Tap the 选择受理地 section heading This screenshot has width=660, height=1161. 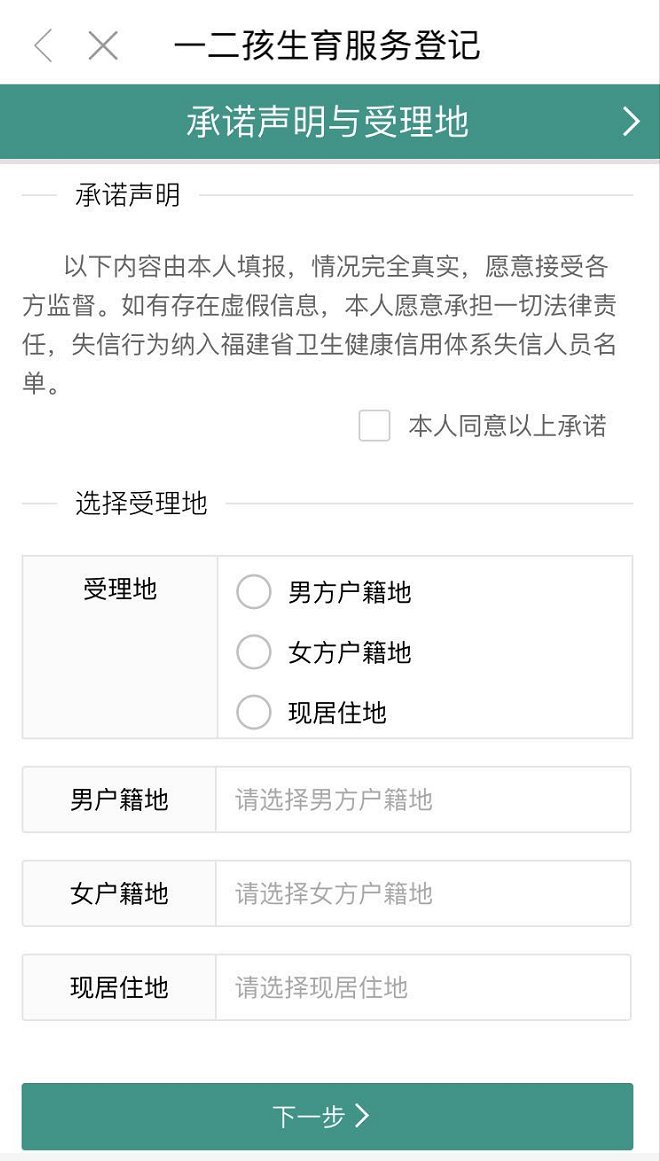(140, 503)
